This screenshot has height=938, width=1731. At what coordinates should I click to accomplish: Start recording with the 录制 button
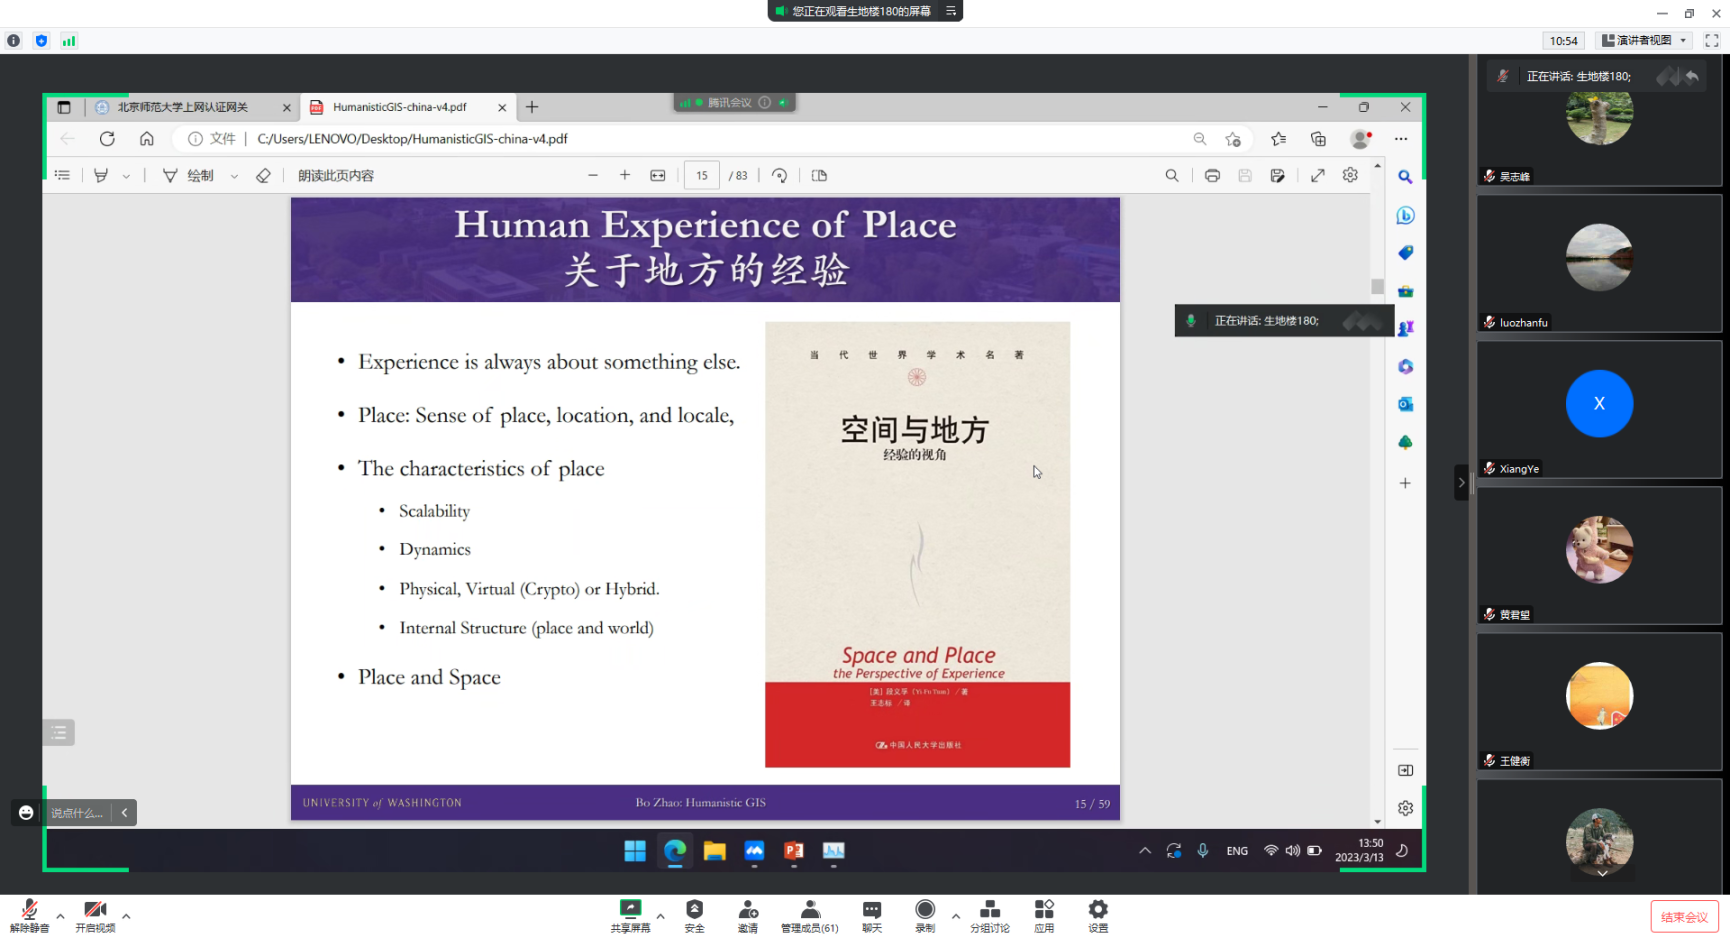click(x=925, y=910)
